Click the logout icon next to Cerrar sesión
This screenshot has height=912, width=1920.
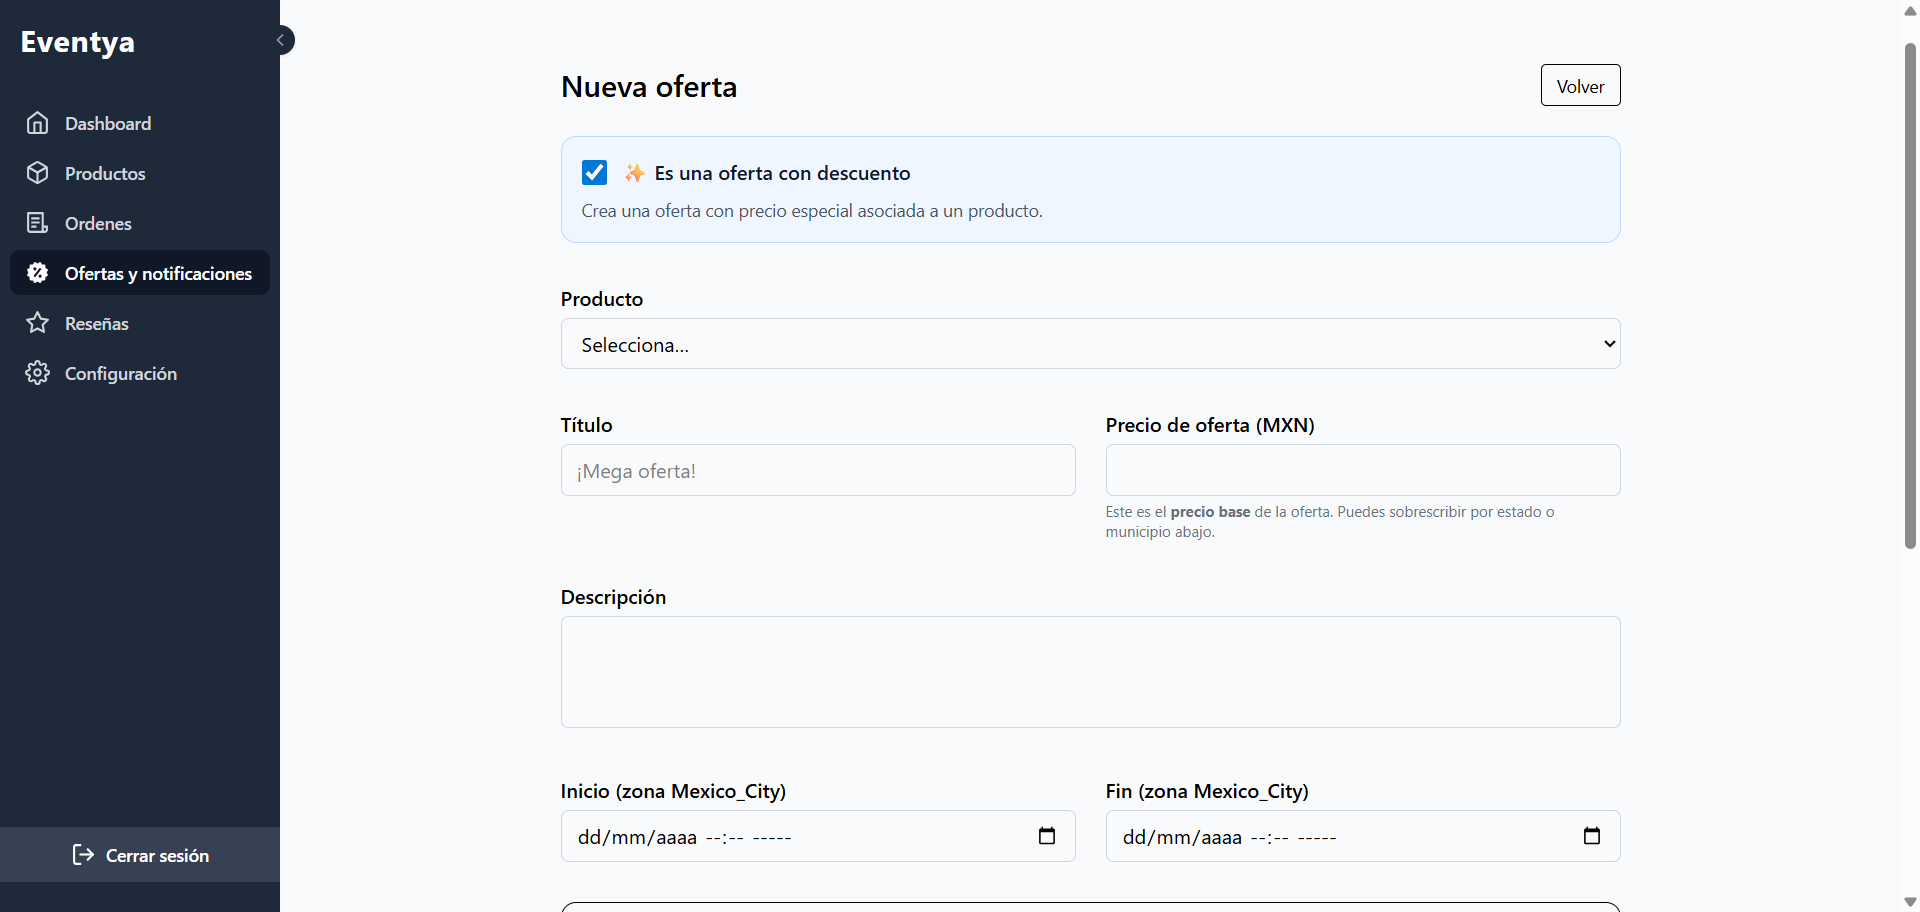click(81, 855)
